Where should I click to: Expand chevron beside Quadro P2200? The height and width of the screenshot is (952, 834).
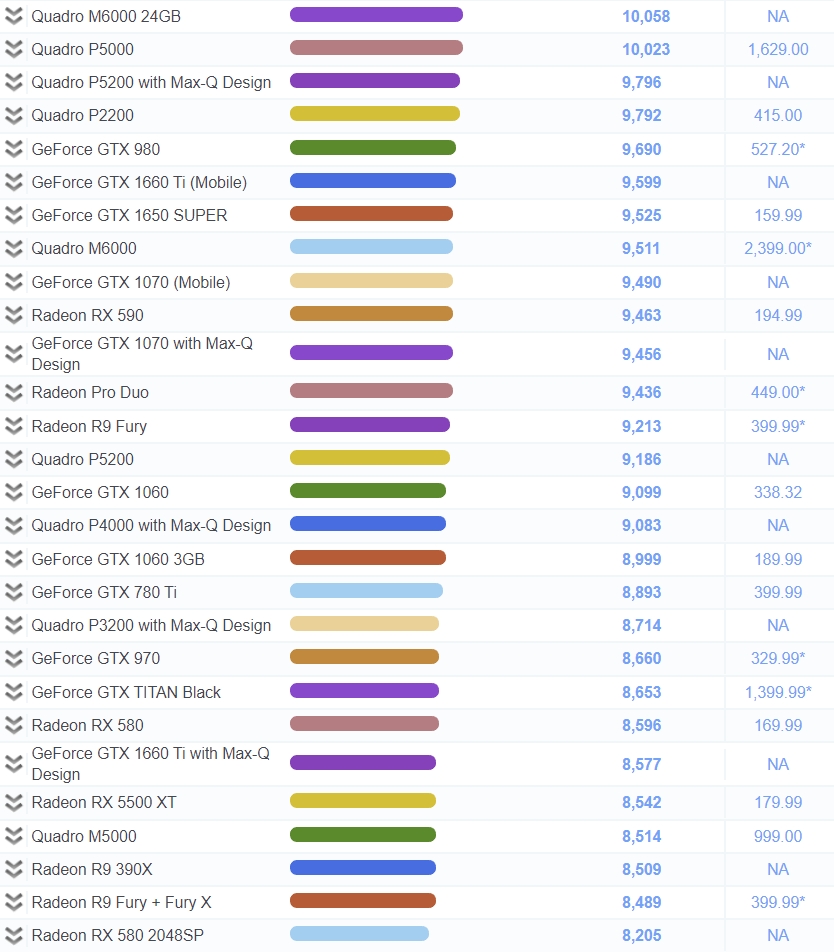pyautogui.click(x=13, y=115)
